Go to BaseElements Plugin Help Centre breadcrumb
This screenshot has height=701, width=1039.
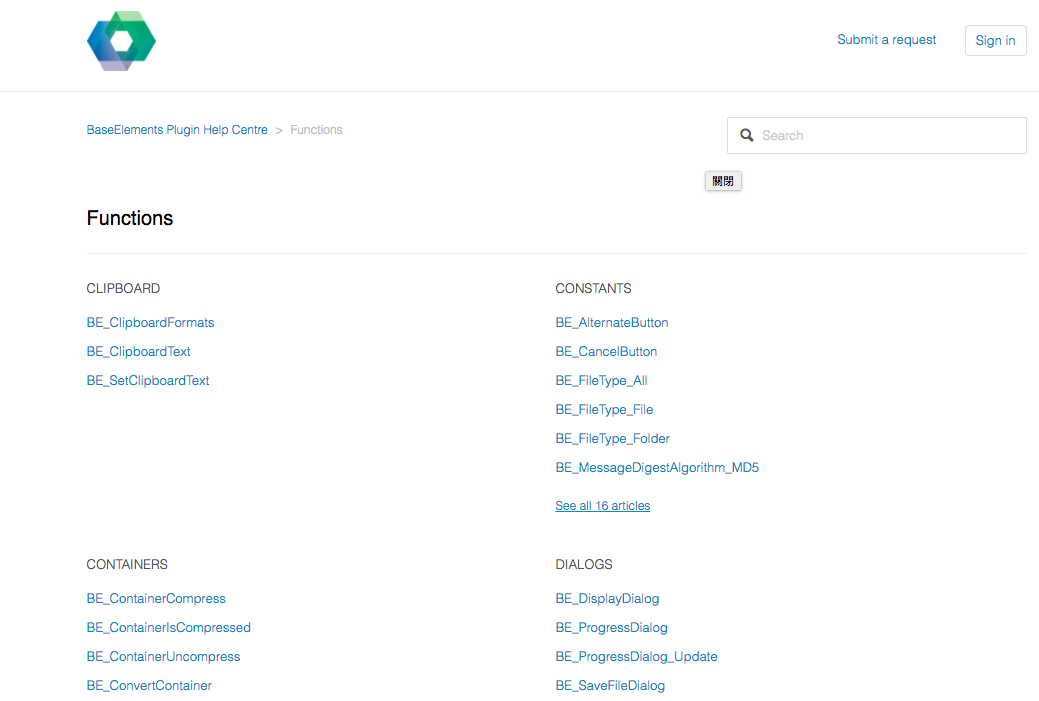point(177,130)
